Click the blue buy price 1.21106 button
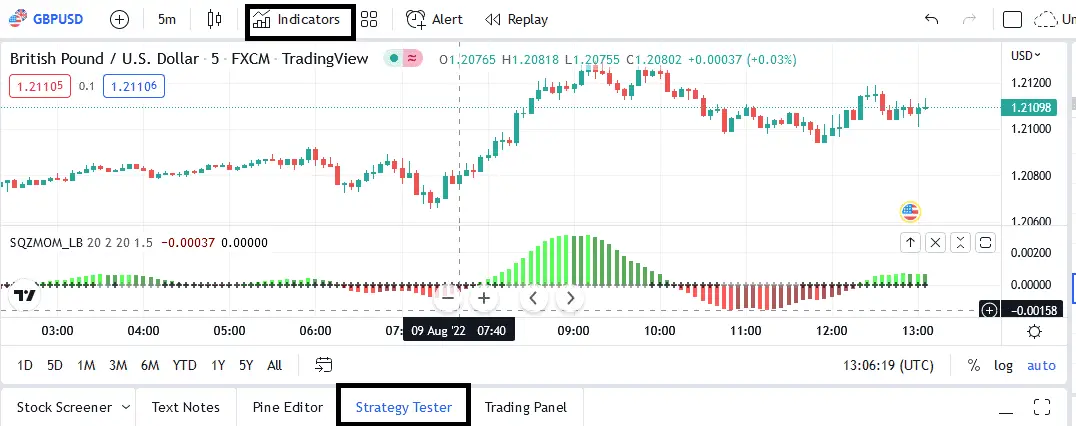The image size is (1076, 426). tap(134, 86)
